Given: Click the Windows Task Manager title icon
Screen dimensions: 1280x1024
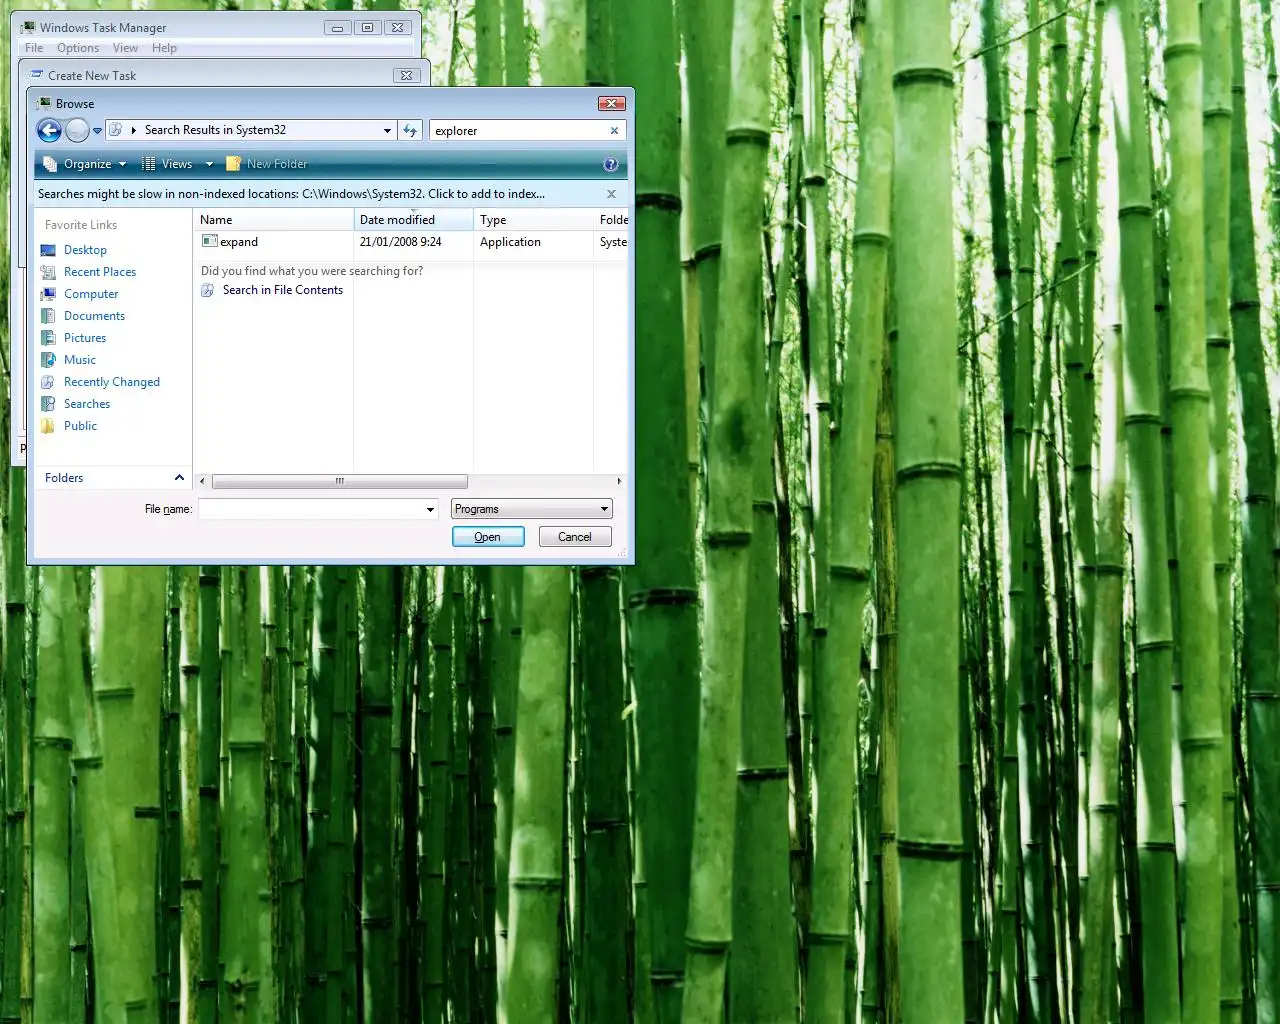Looking at the screenshot, I should 28,27.
